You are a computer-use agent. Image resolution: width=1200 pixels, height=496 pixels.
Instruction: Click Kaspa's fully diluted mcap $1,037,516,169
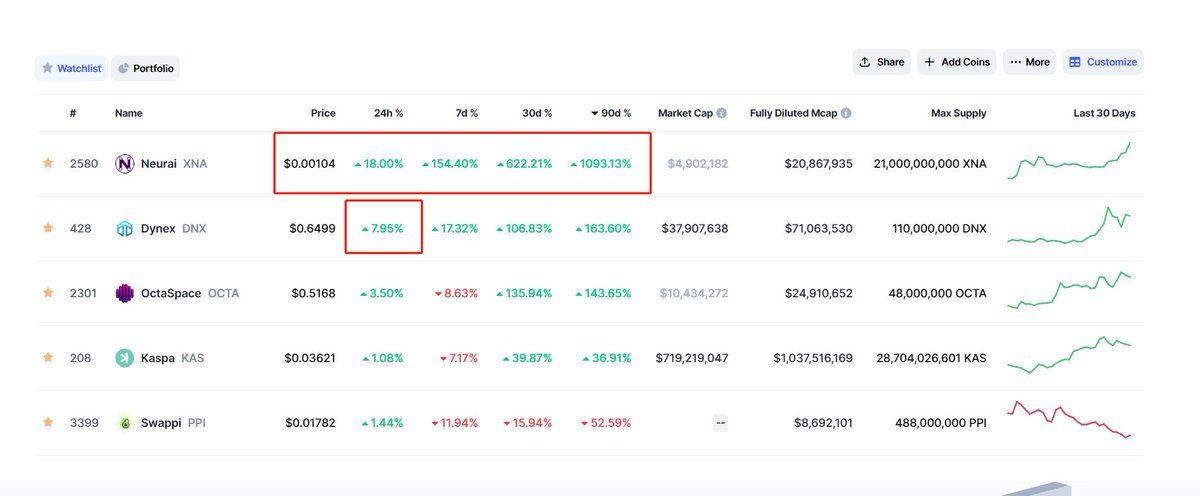(813, 358)
